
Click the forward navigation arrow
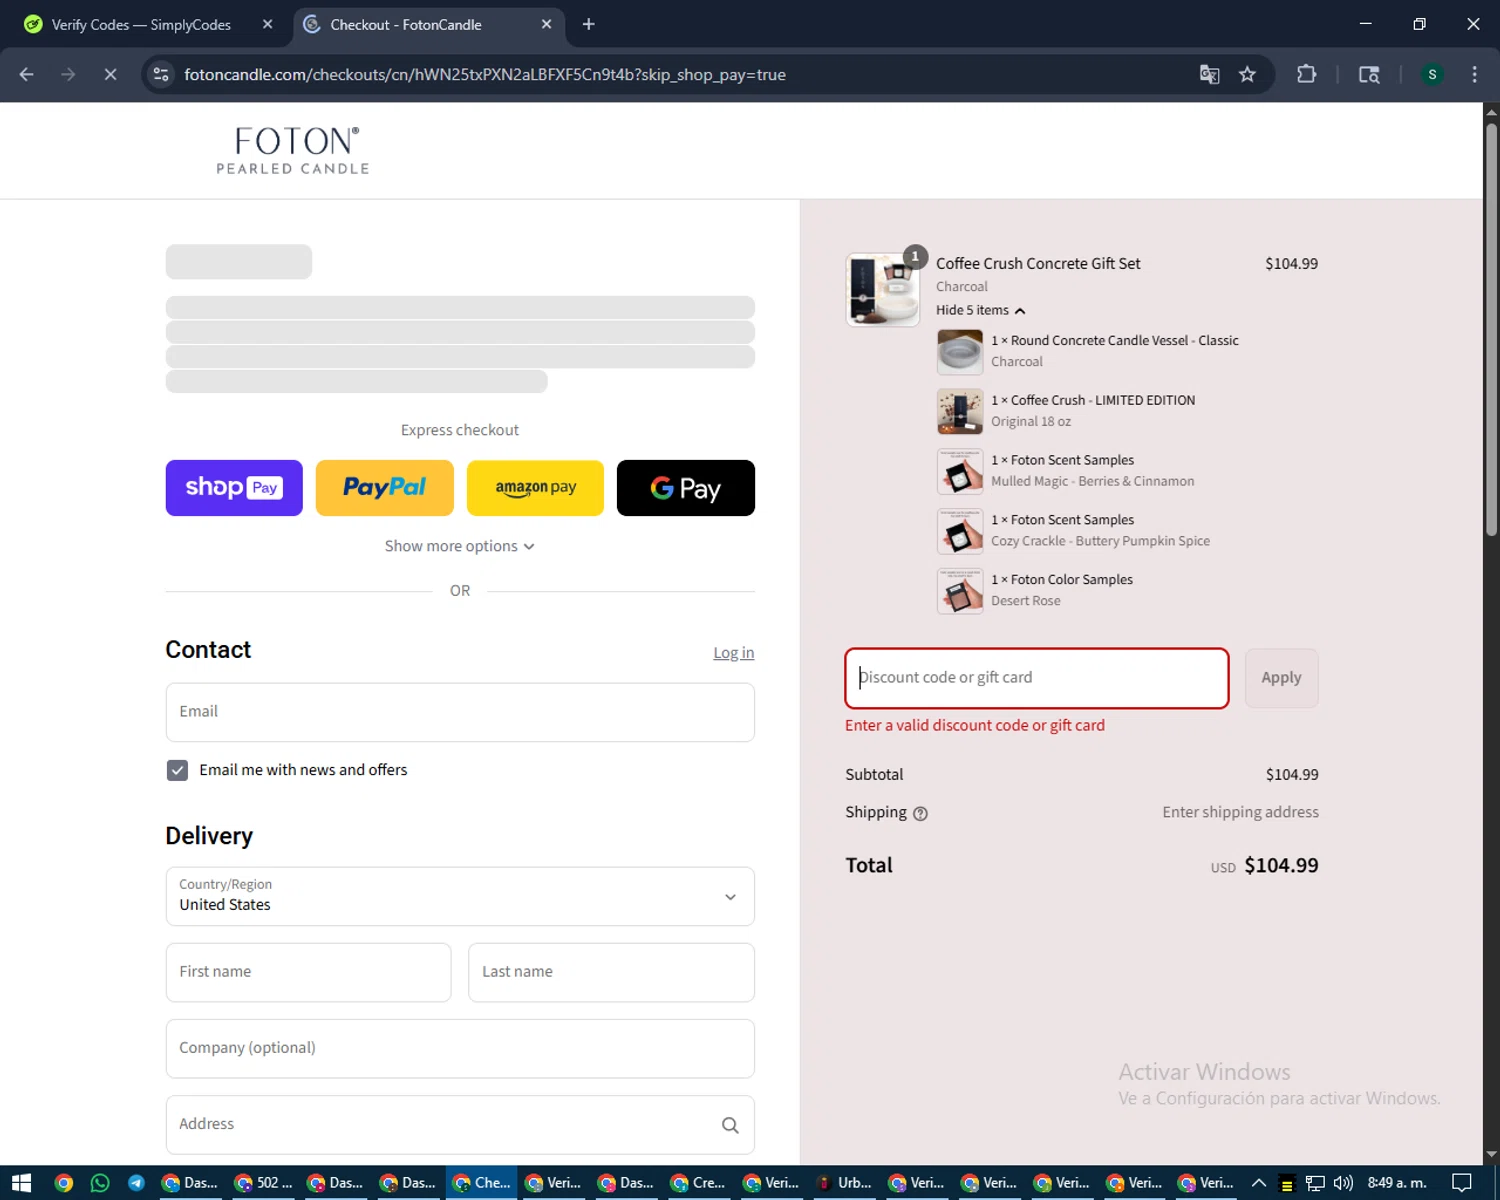point(68,74)
